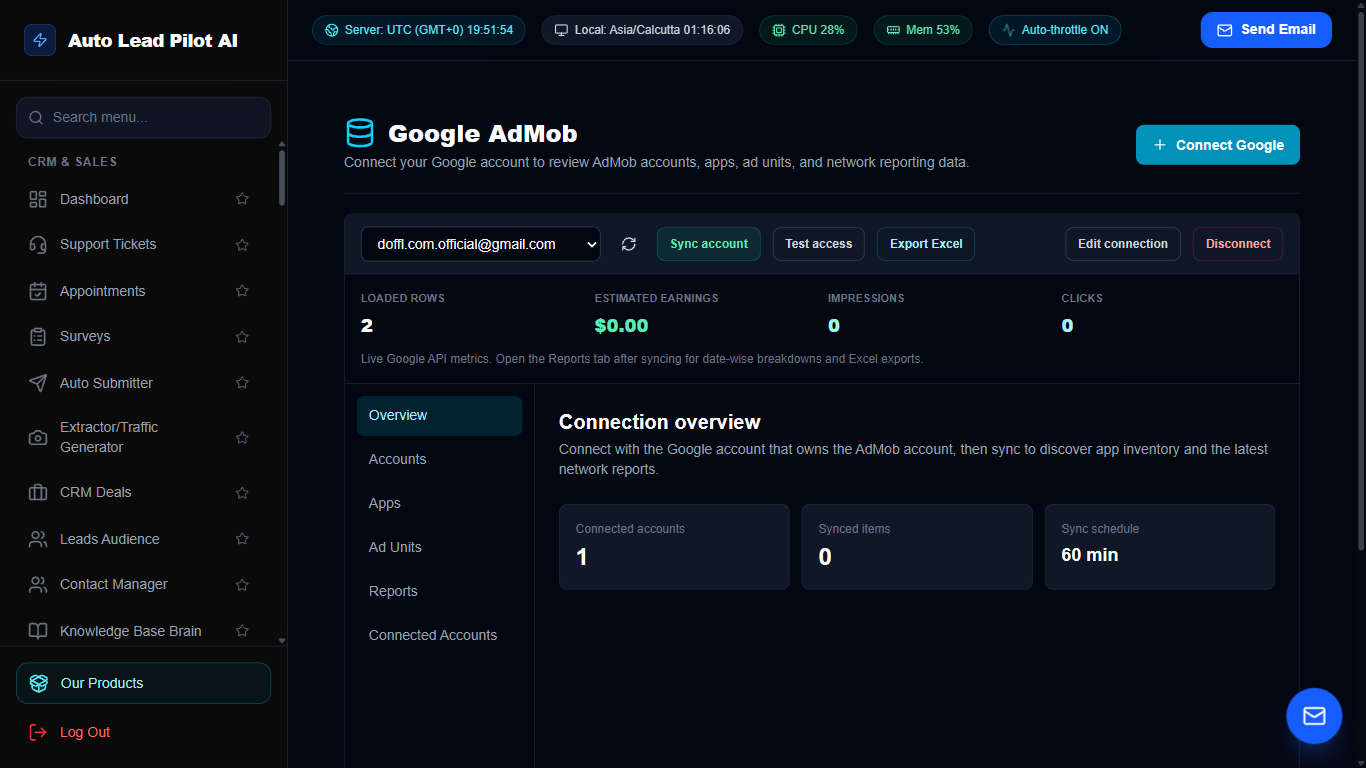Click the Test access button
This screenshot has width=1366, height=768.
(819, 244)
